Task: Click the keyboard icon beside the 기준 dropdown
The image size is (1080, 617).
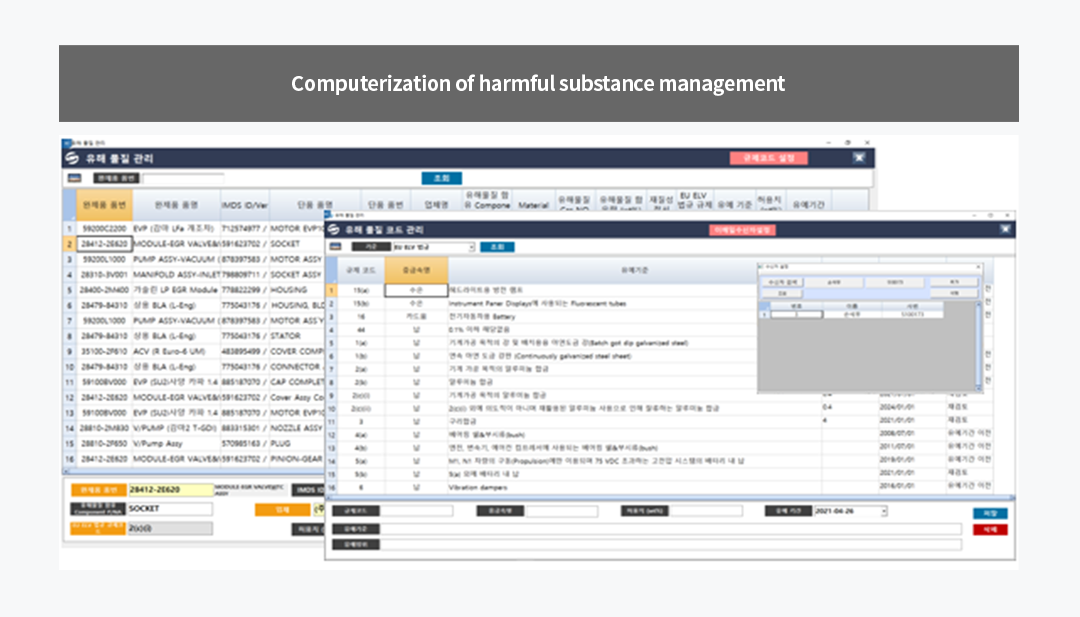Action: point(335,247)
